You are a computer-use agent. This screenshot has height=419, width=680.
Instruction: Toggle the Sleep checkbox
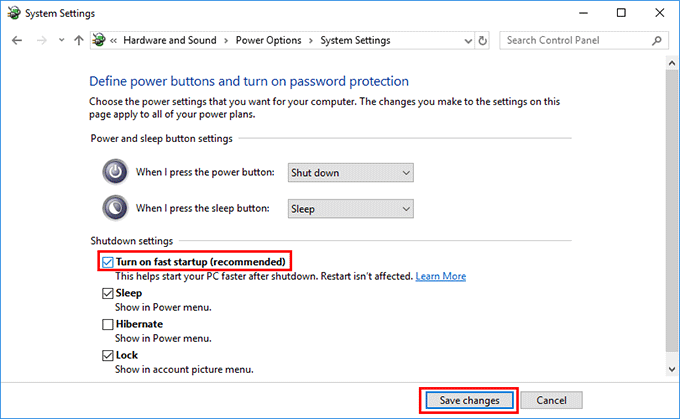coord(108,293)
